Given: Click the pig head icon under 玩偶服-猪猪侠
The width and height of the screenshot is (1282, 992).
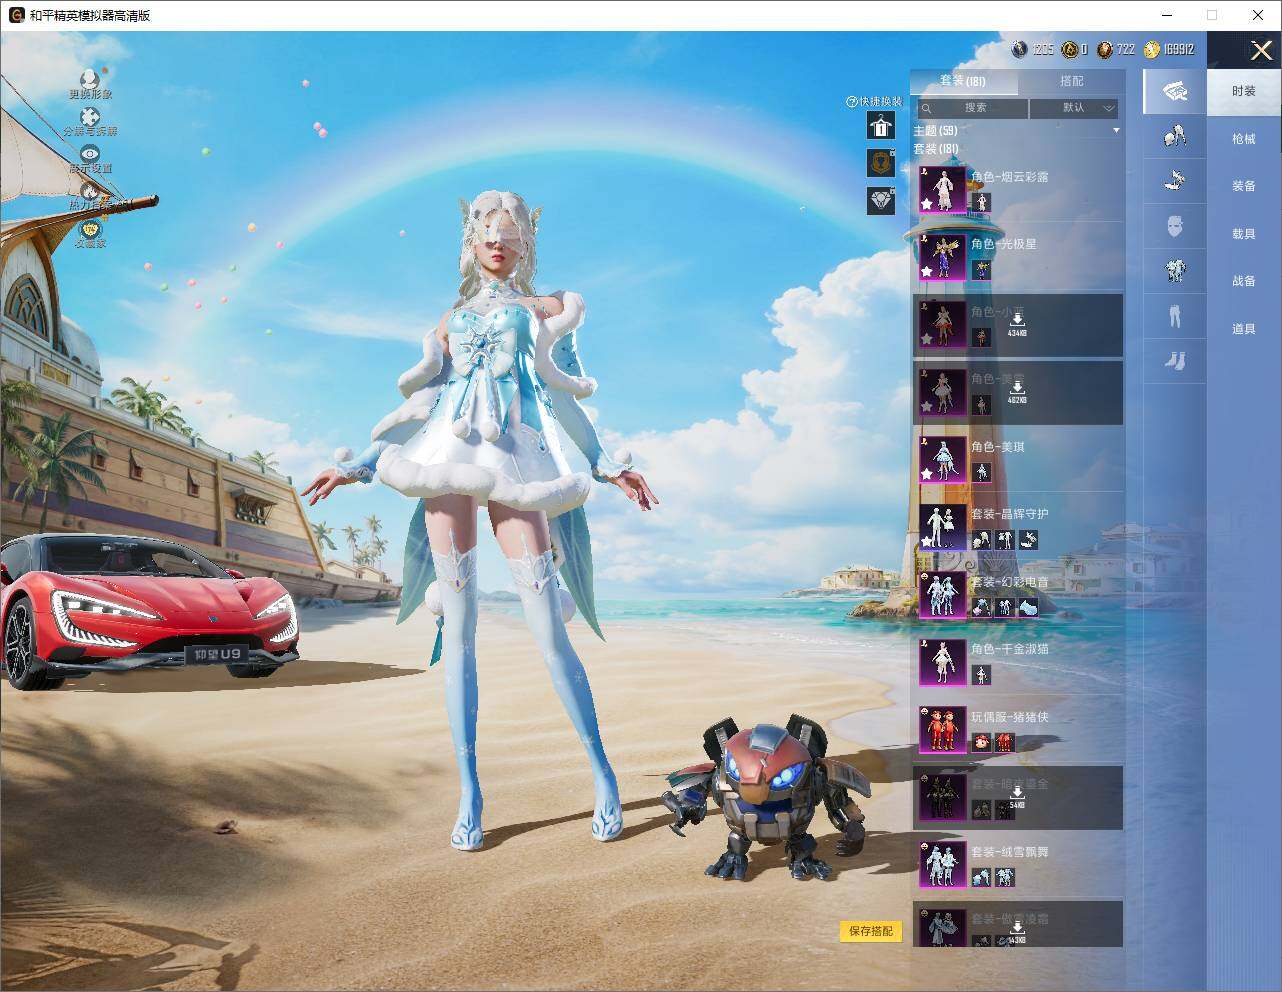Looking at the screenshot, I should coord(981,743).
